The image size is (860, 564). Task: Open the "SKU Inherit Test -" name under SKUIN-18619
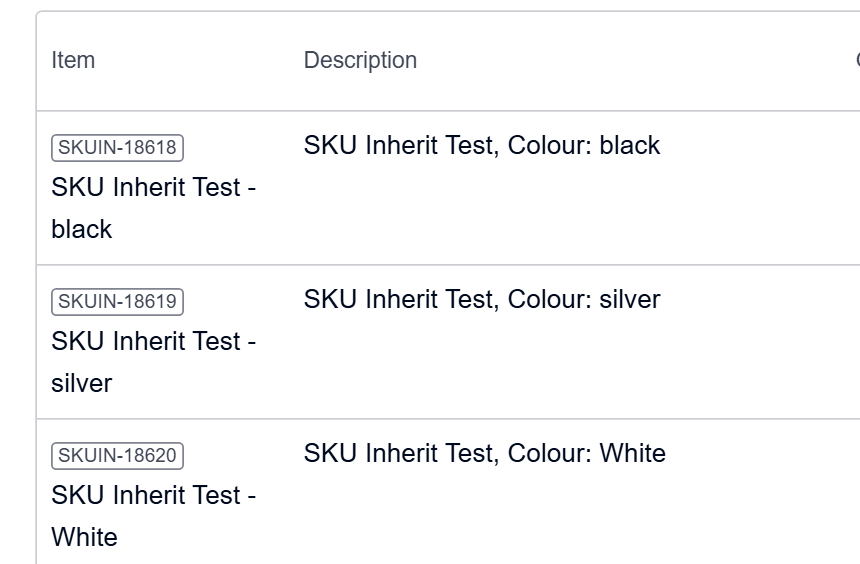[153, 342]
